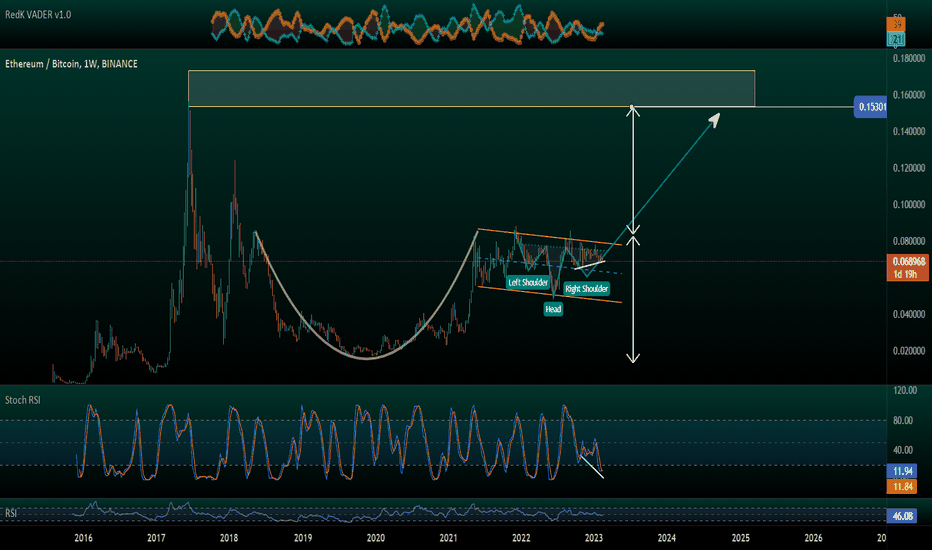Viewport: 932px width, 550px height.
Task: Click 0.120000 on the price axis
Action: [909, 168]
